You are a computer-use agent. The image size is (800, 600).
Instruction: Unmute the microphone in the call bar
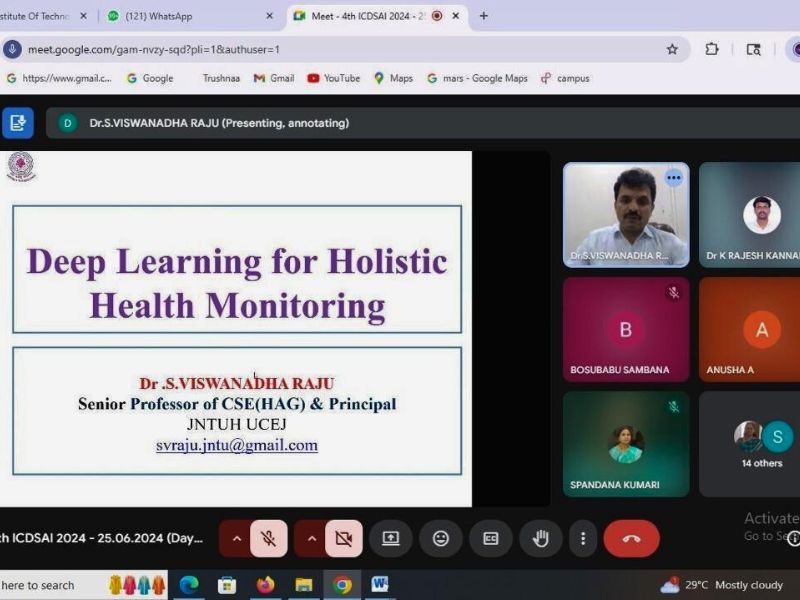(x=268, y=539)
